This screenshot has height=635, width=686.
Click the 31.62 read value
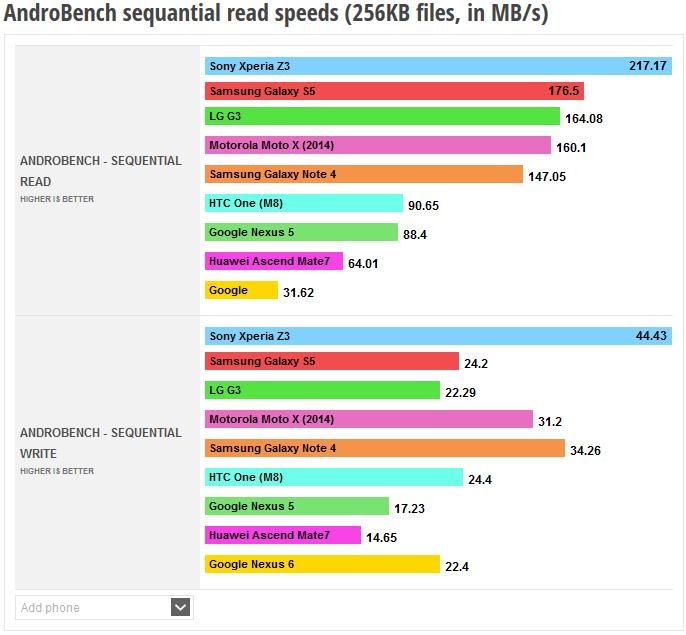pos(298,293)
